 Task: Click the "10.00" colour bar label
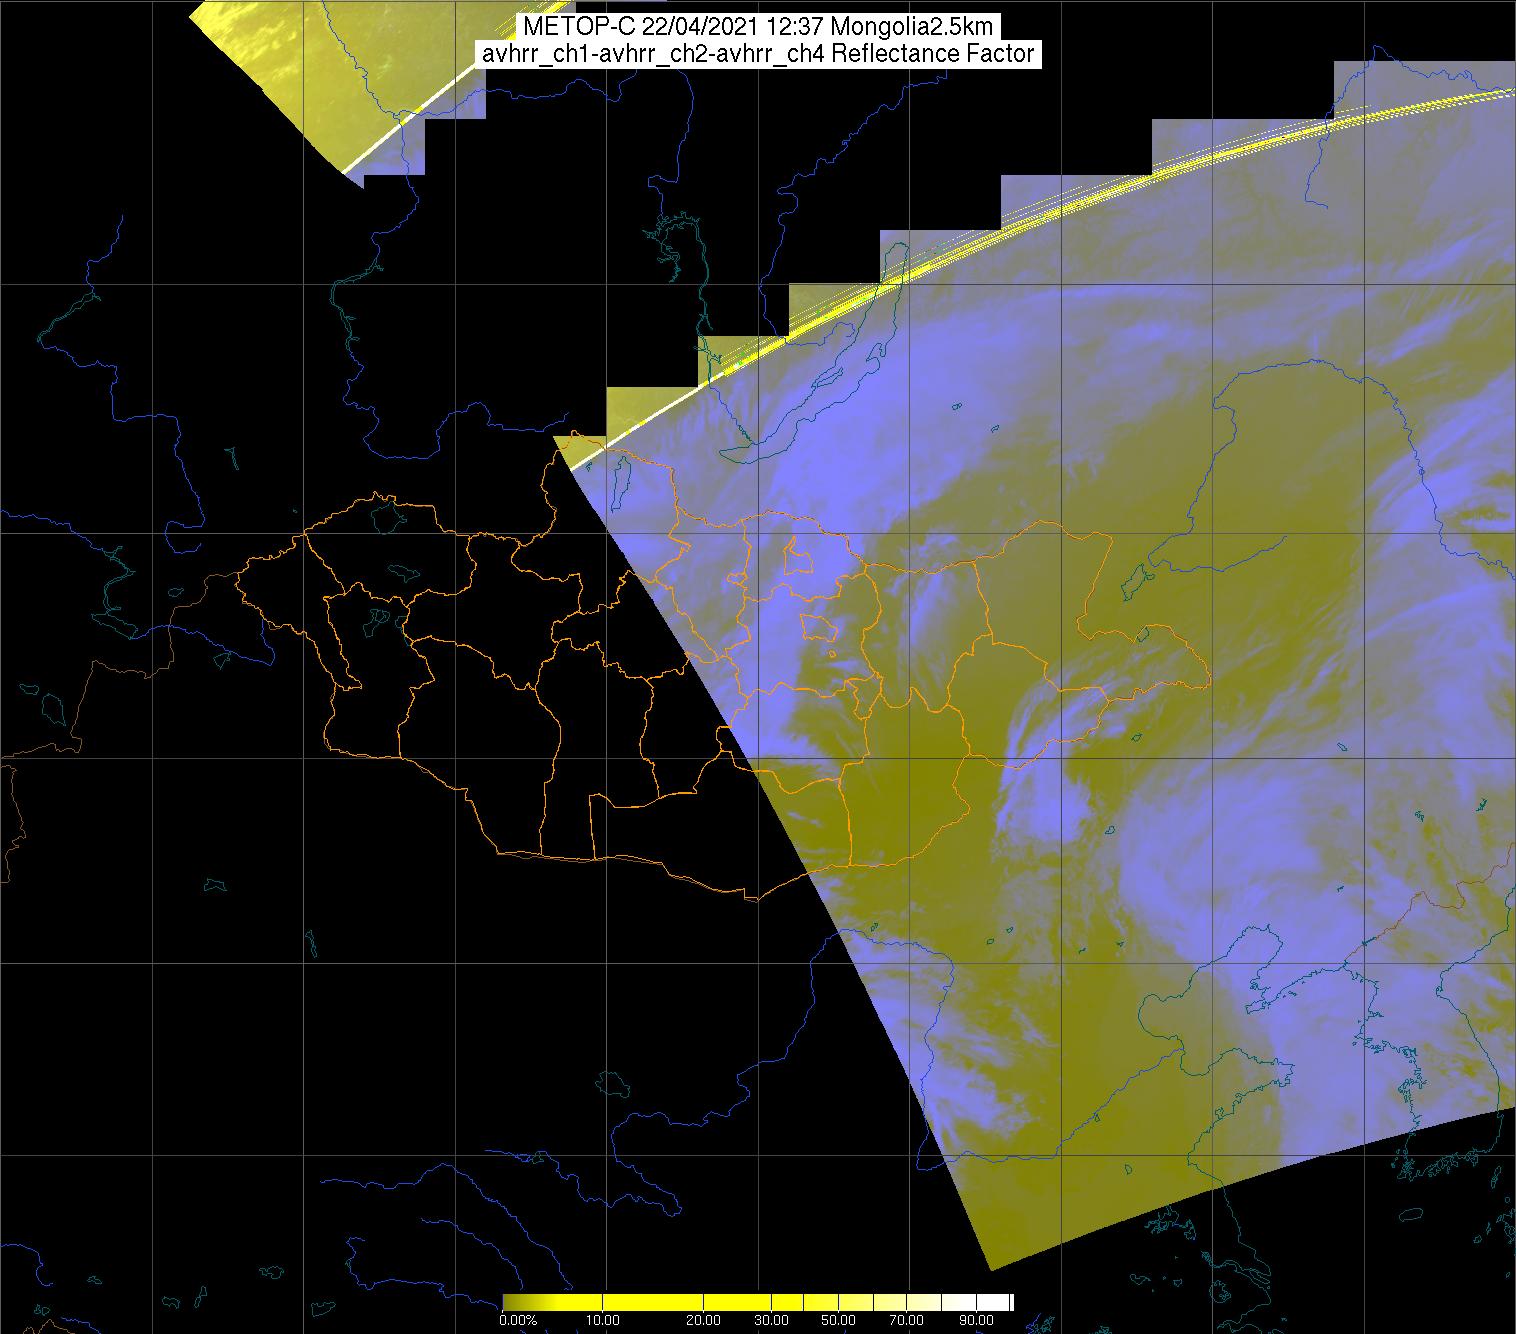[x=604, y=1320]
